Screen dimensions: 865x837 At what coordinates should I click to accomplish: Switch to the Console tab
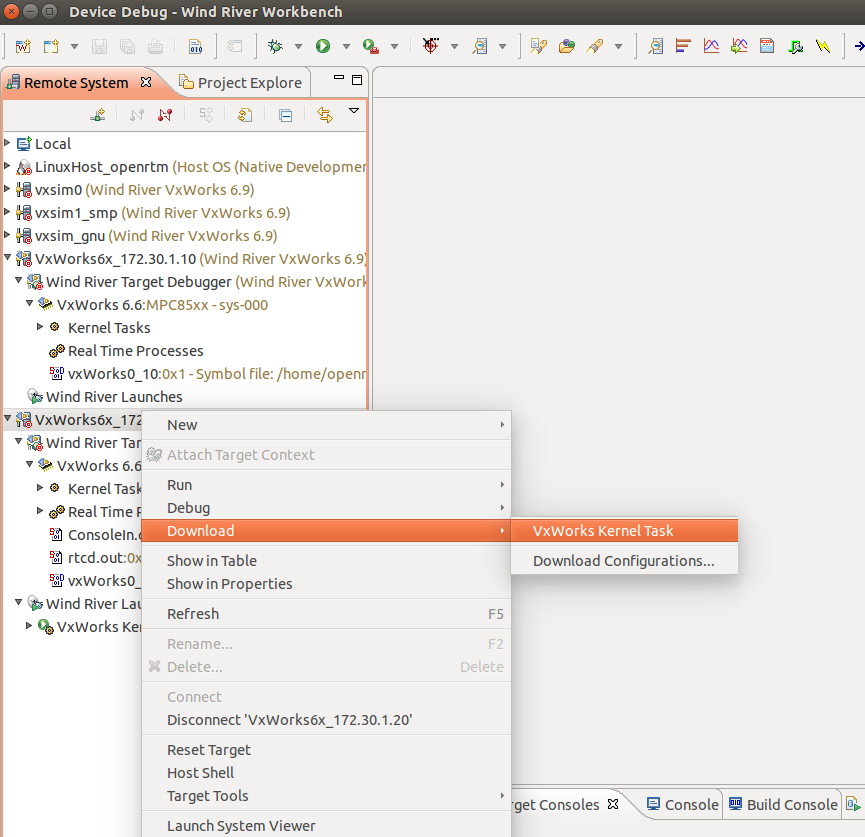(x=683, y=805)
